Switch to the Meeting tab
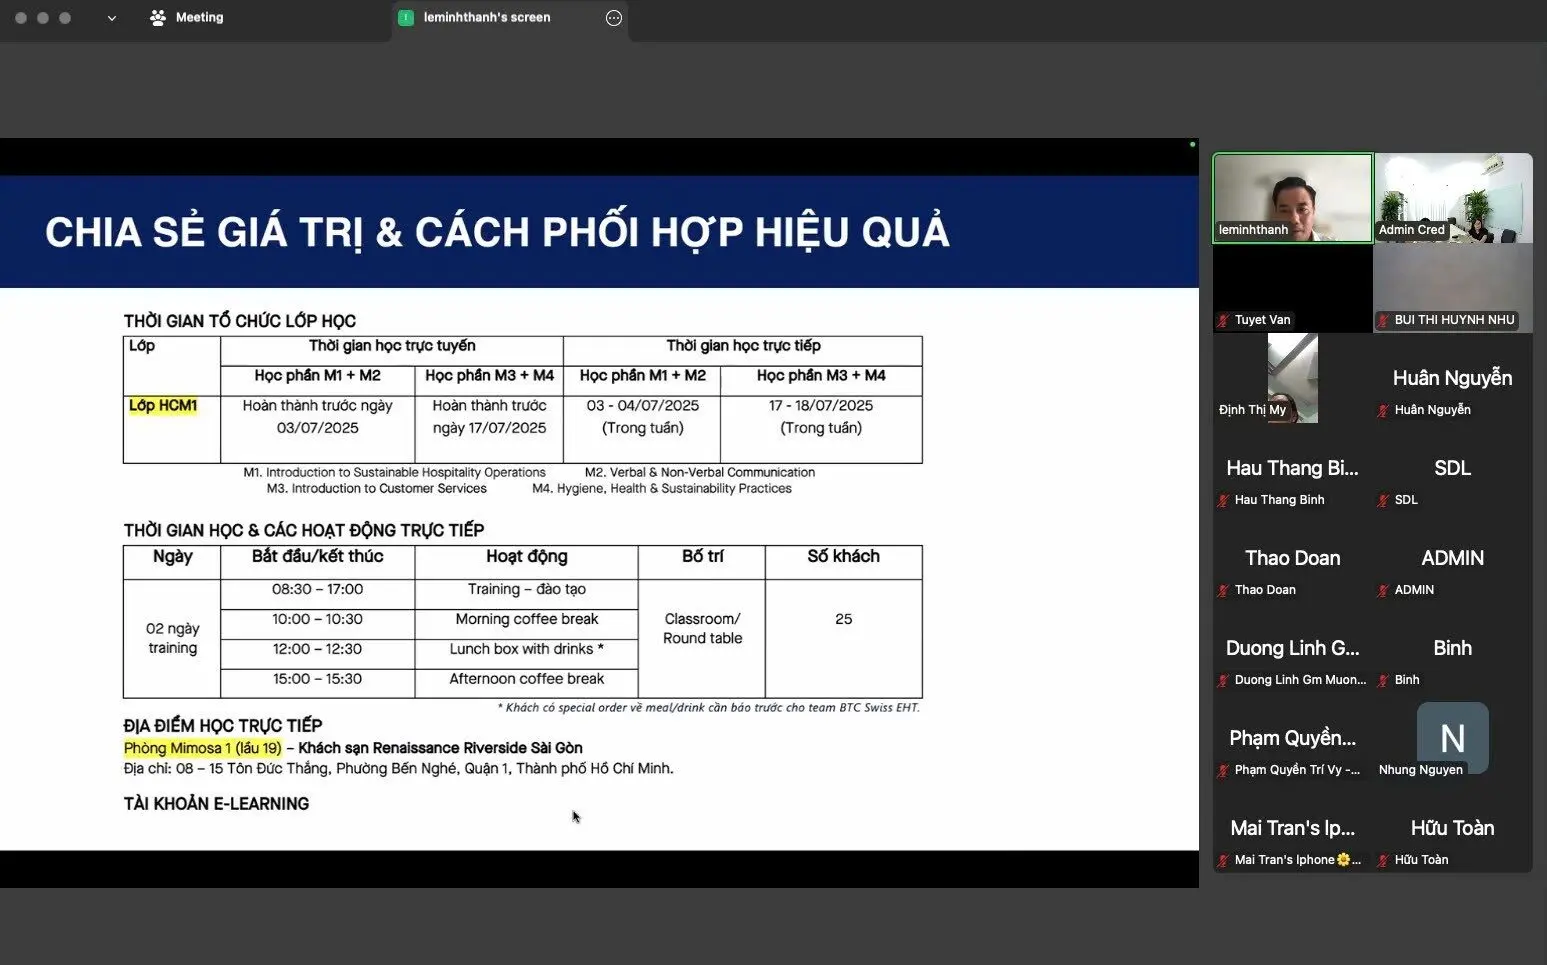Viewport: 1547px width, 965px height. 199,18
